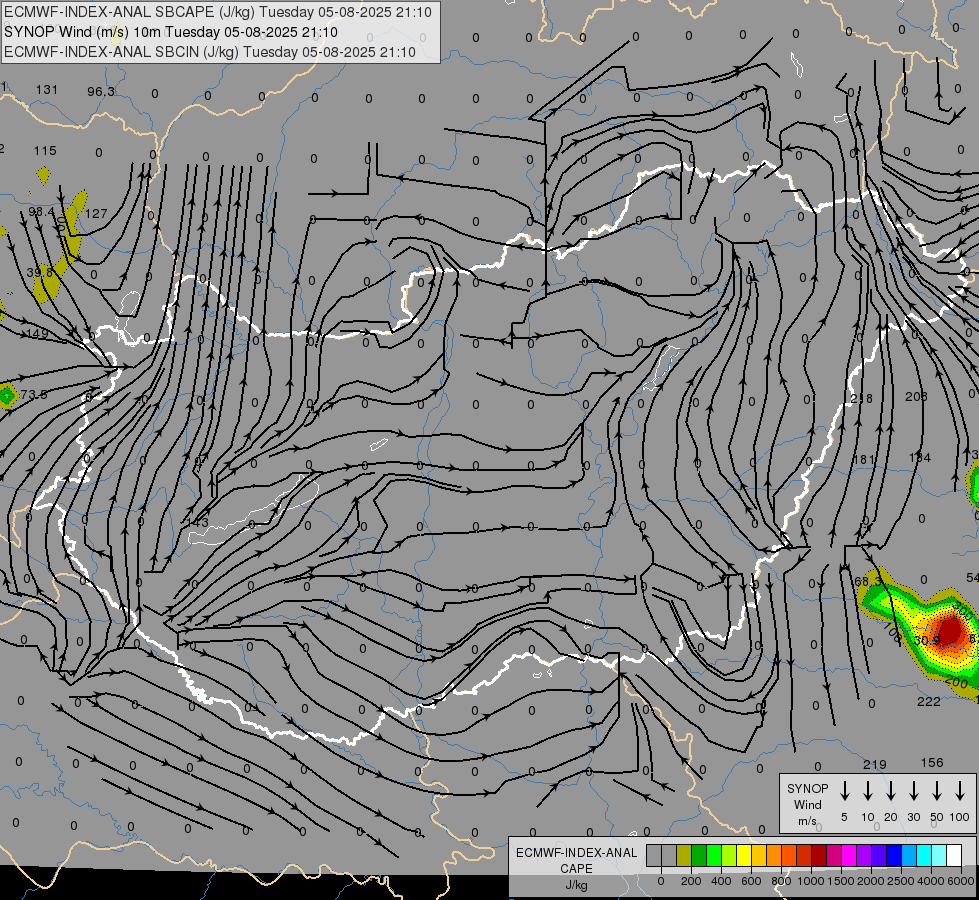
Task: Click the map value 149
Action: (x=37, y=334)
